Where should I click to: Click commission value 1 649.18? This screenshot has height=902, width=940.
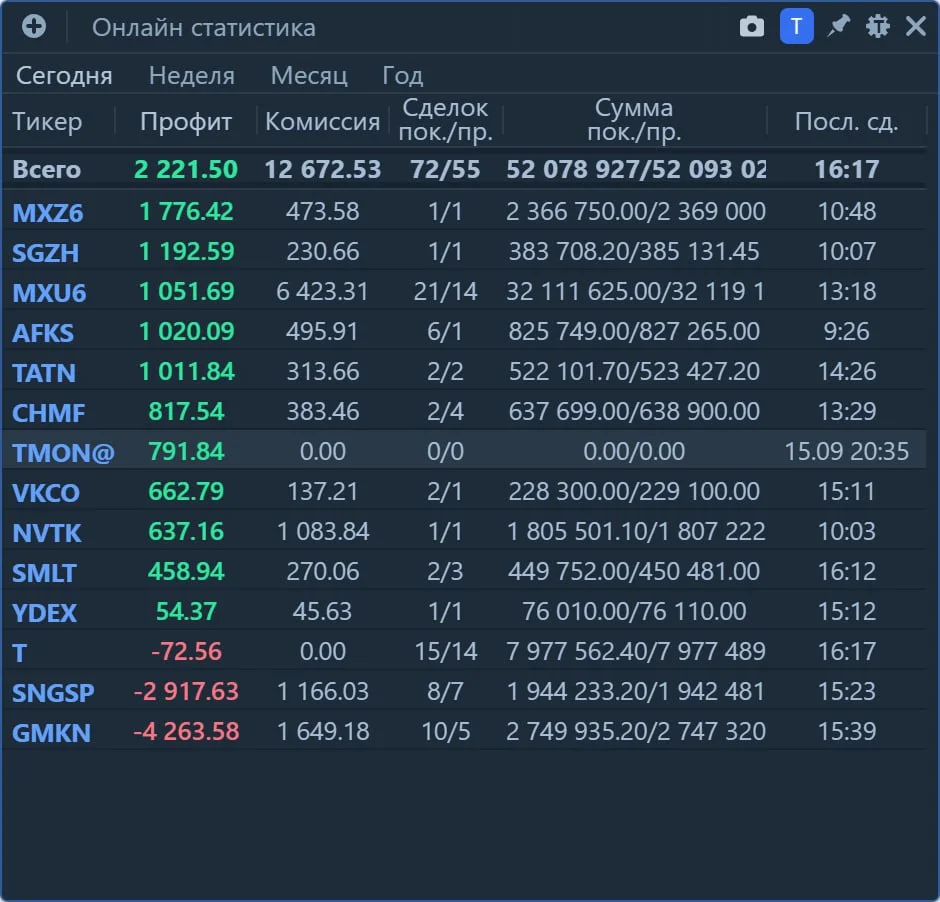pyautogui.click(x=323, y=731)
